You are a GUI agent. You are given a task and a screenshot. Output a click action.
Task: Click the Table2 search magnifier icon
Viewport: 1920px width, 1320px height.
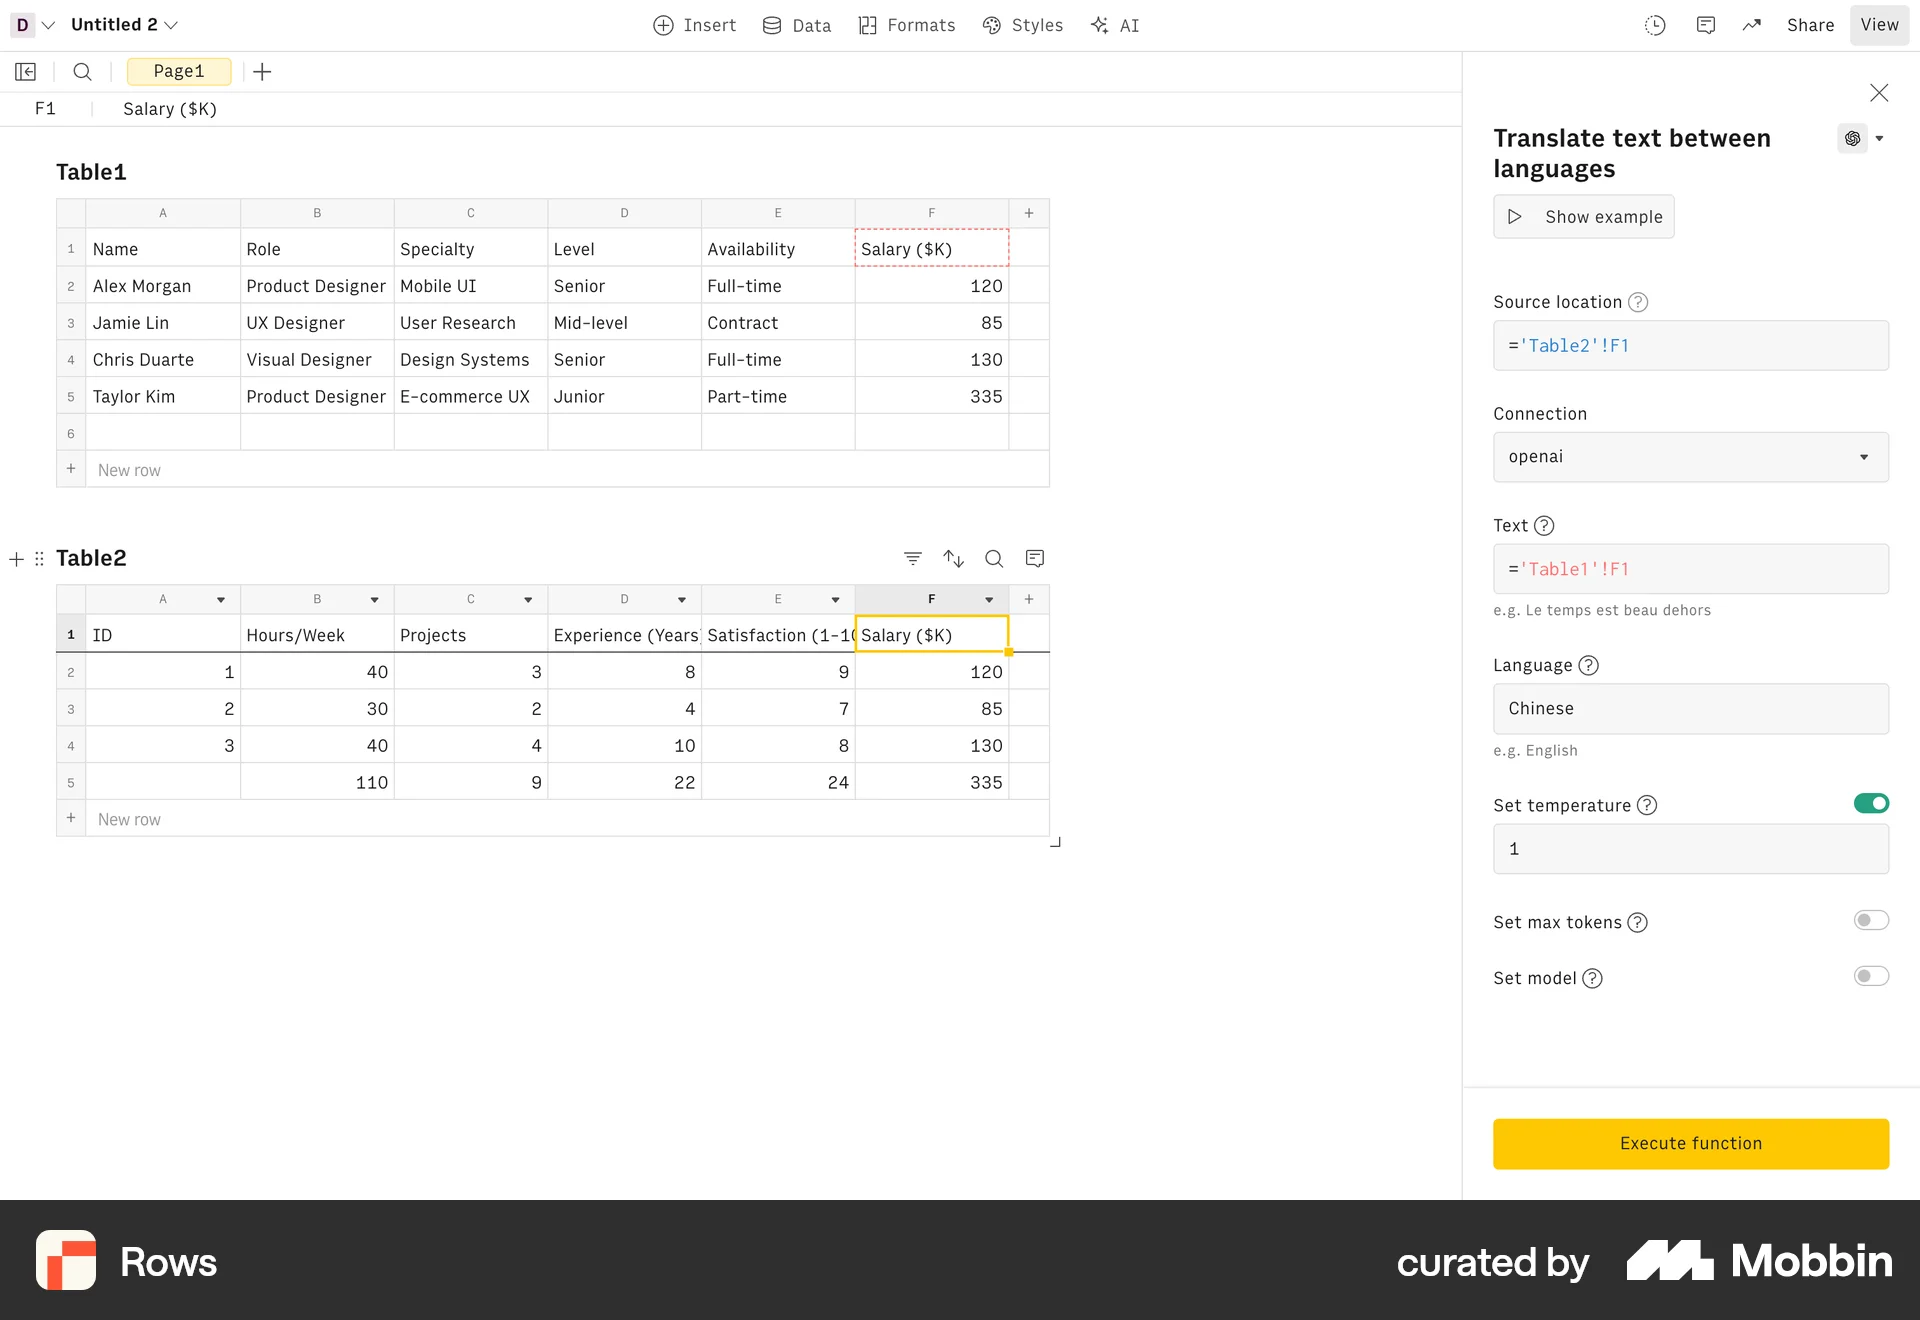(994, 558)
